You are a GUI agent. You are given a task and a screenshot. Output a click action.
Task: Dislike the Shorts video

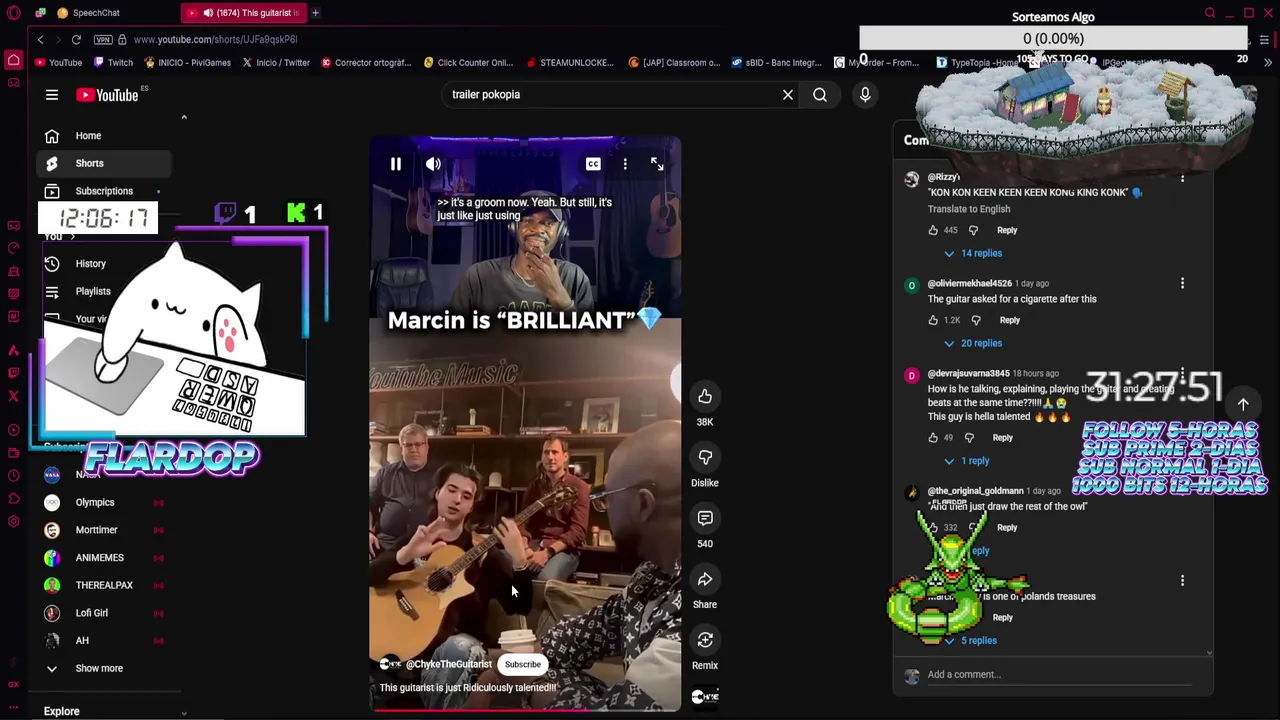coord(705,457)
